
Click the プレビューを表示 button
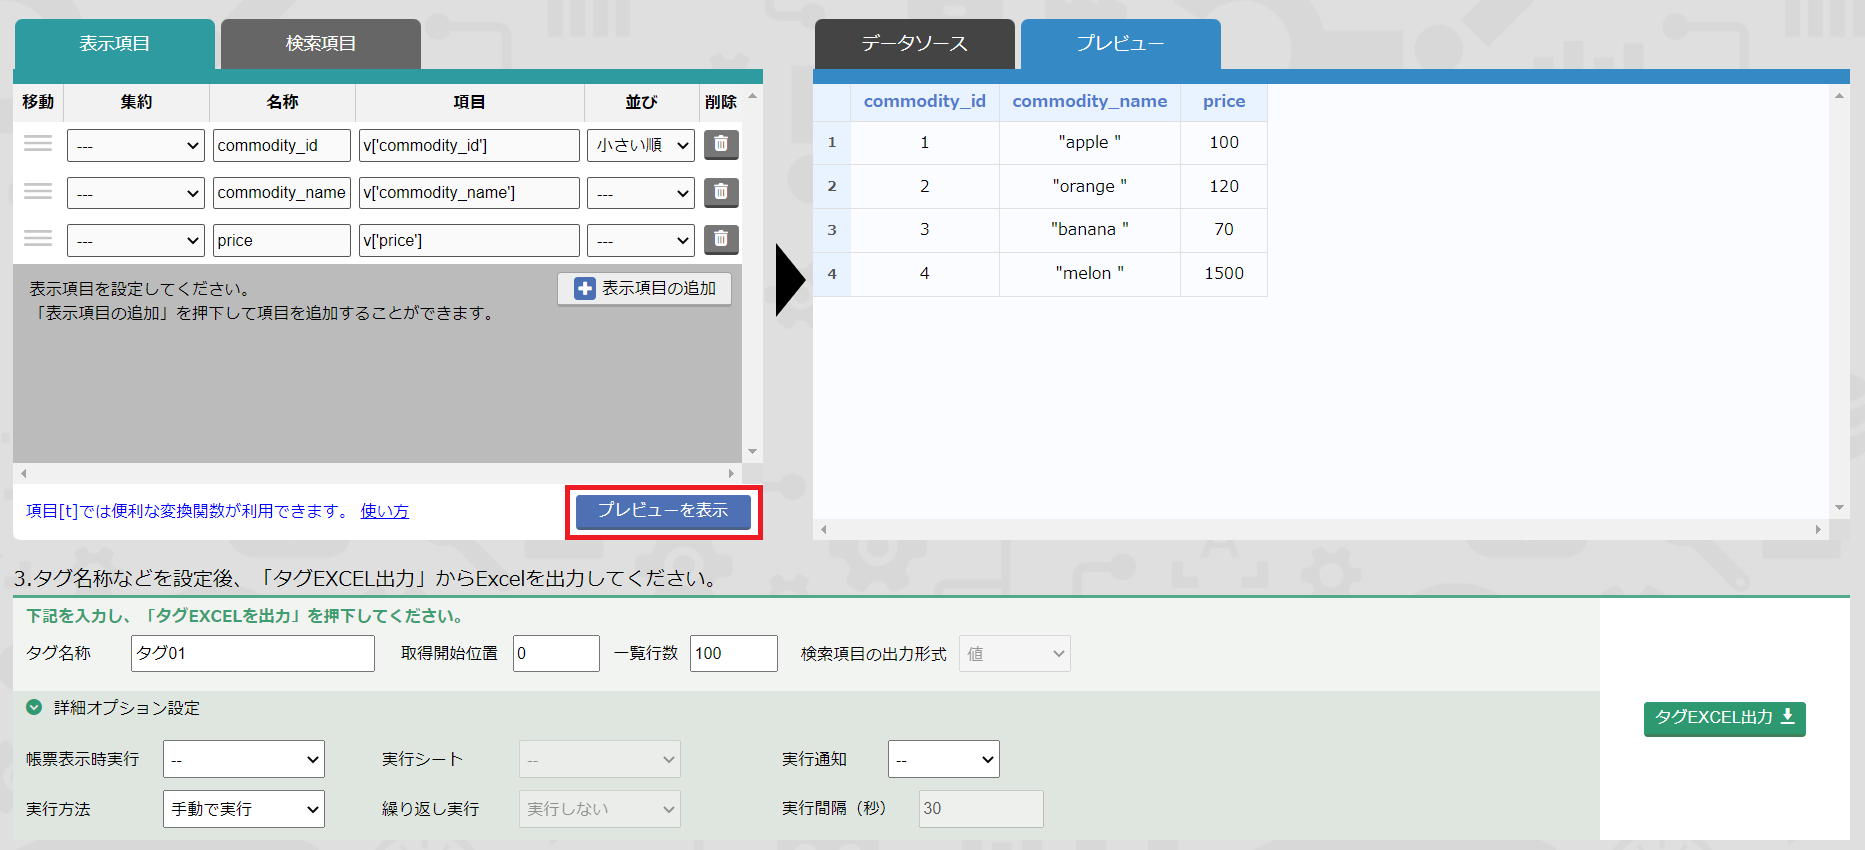click(663, 511)
